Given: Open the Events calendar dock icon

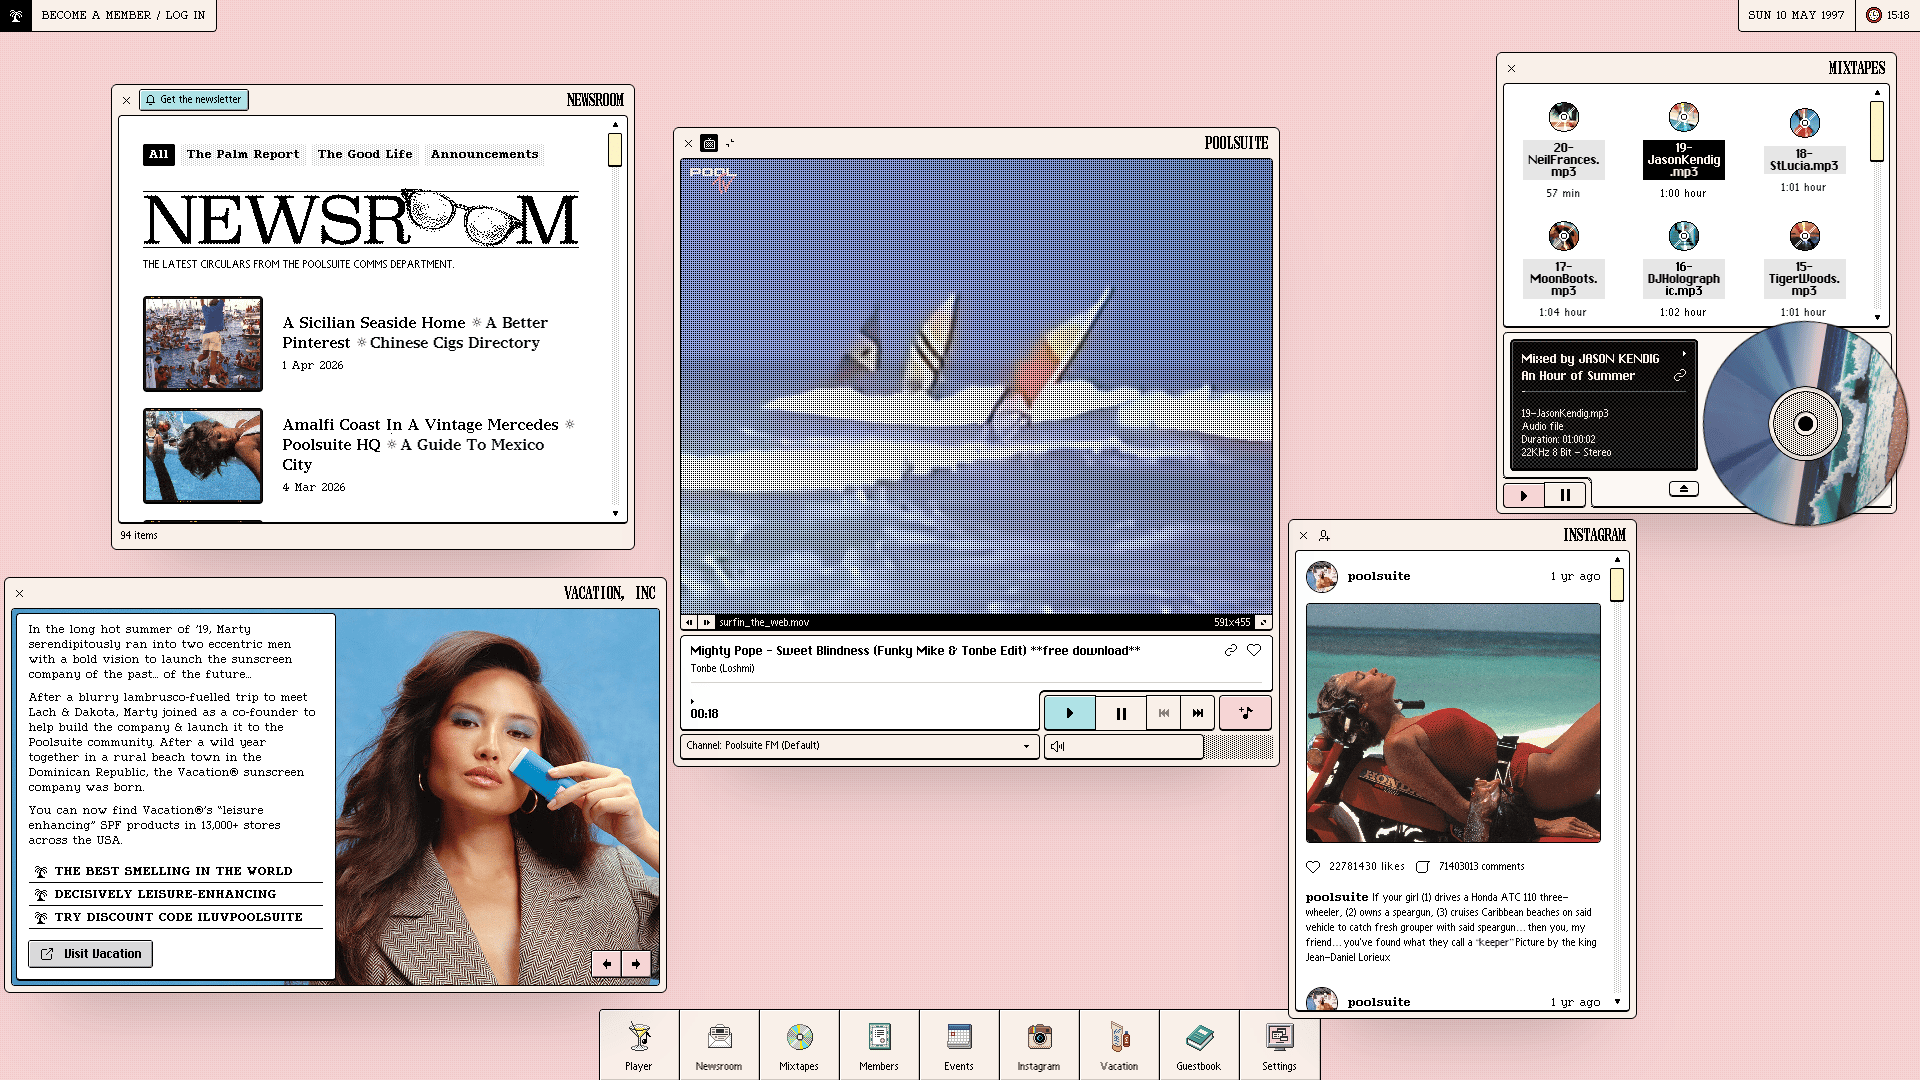Looking at the screenshot, I should pyautogui.click(x=959, y=1045).
